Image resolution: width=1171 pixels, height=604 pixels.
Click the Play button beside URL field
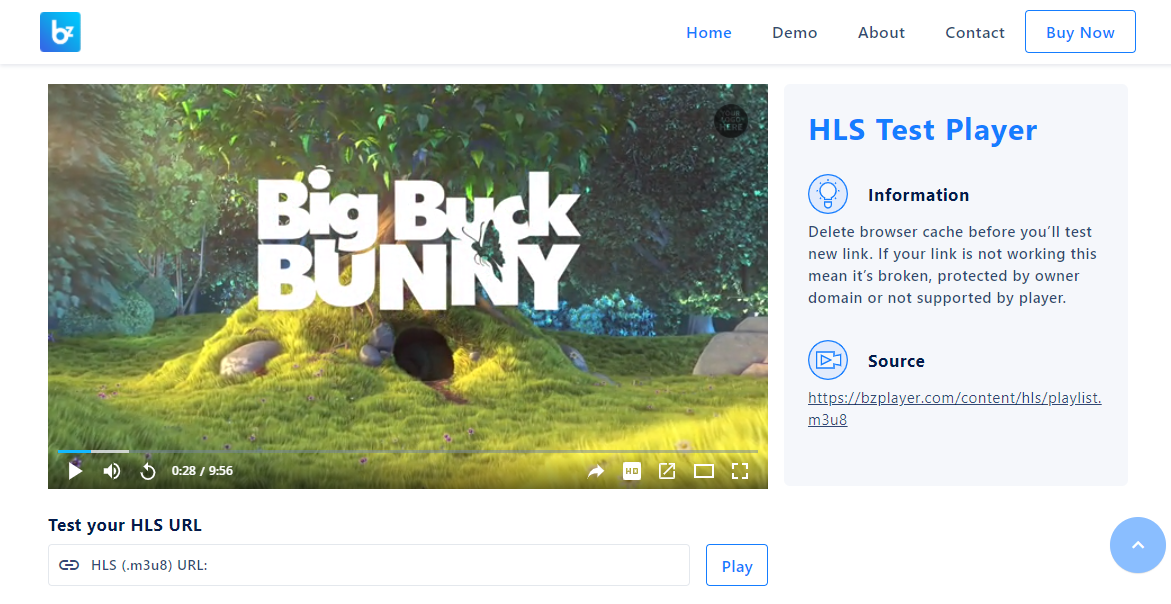coord(736,566)
